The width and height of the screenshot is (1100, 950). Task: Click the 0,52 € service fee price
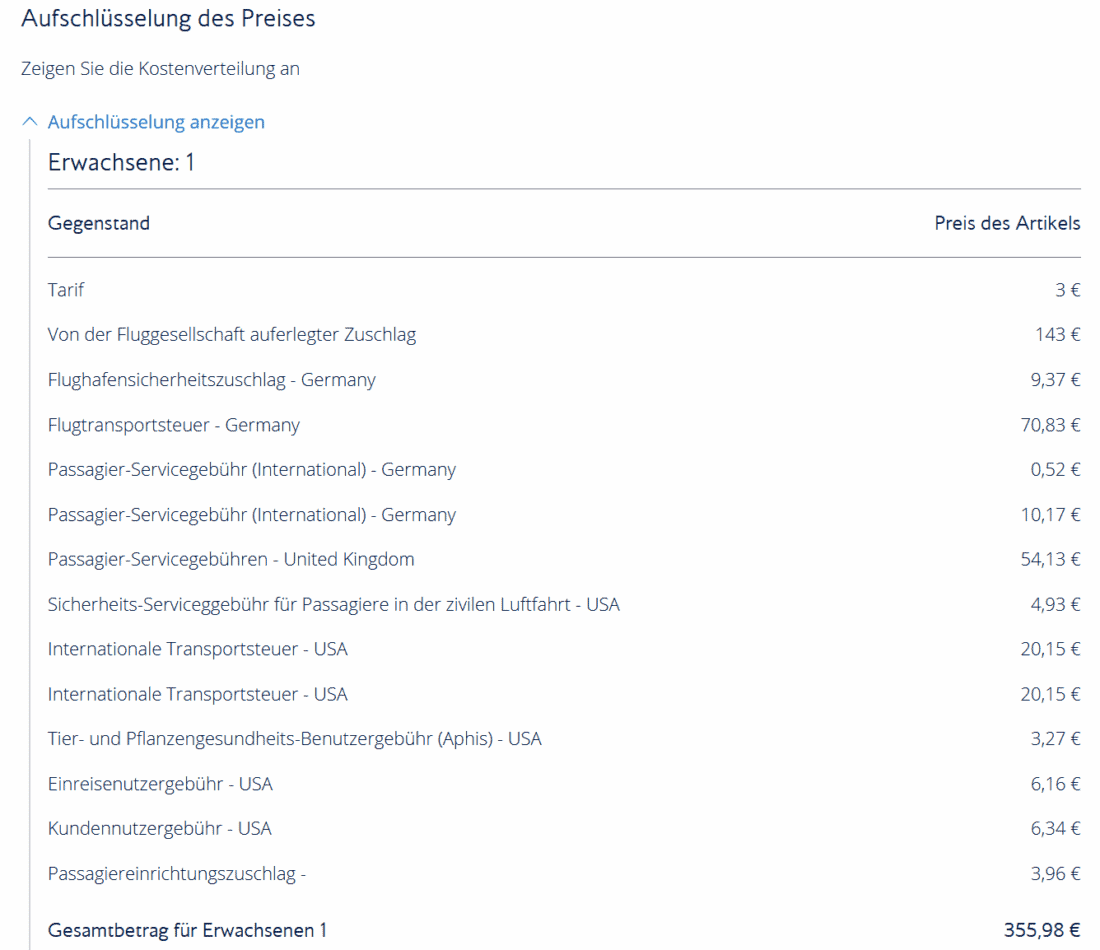coord(1055,470)
